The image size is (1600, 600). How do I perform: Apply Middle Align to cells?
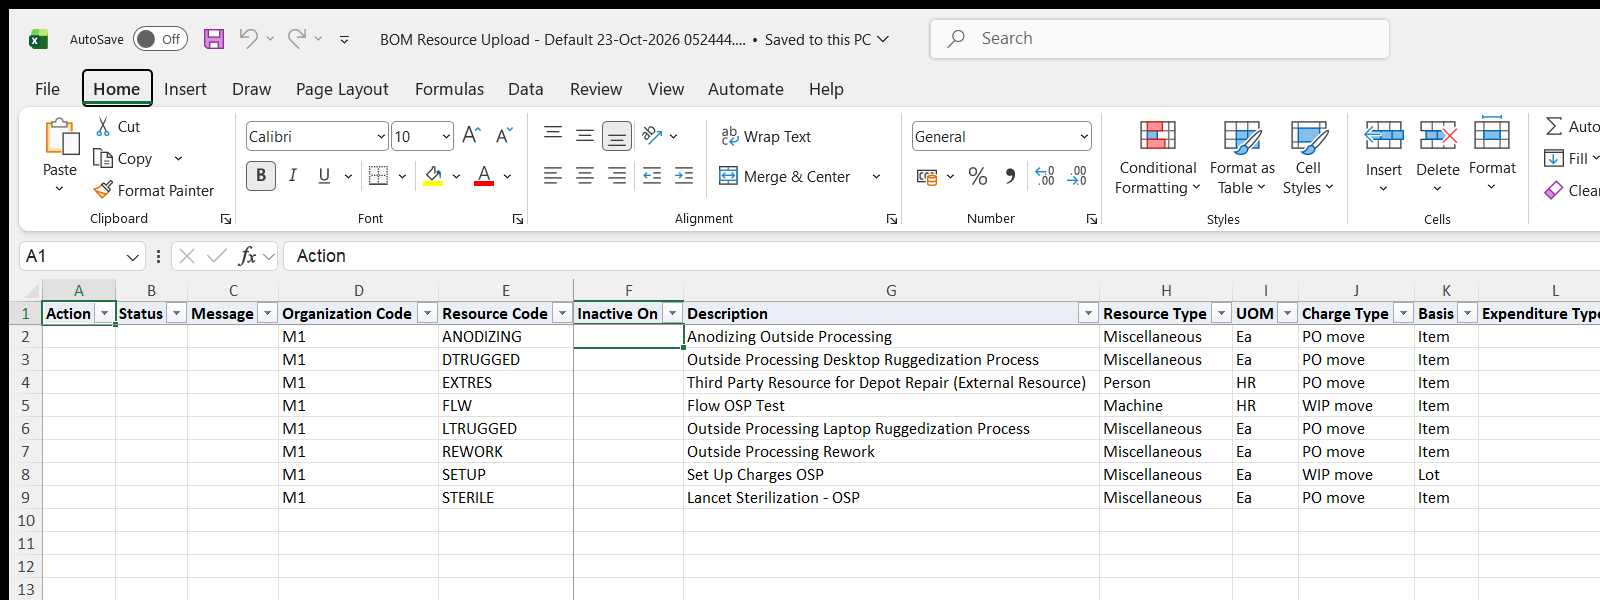coord(585,135)
